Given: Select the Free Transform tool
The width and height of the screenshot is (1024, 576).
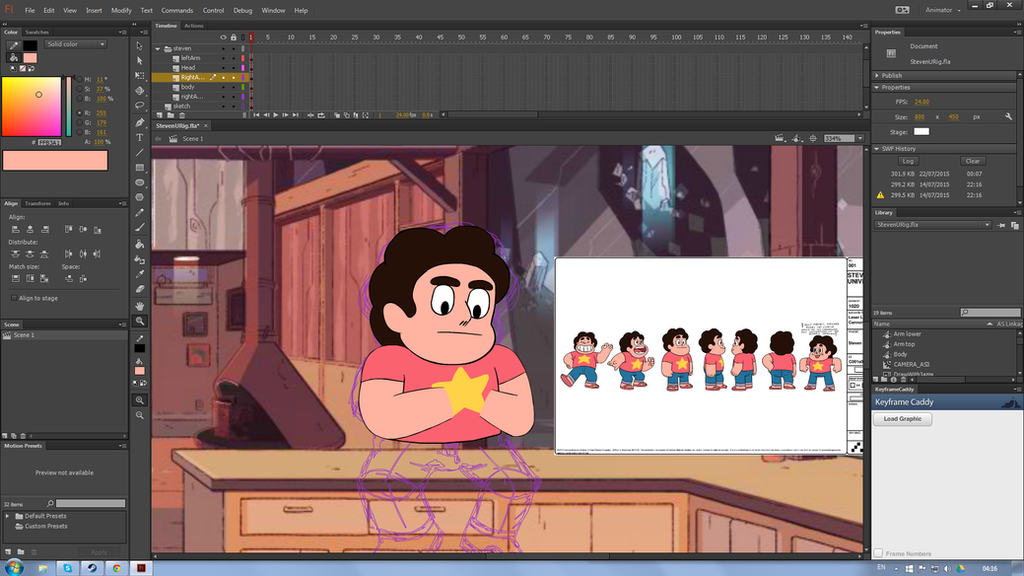Looking at the screenshot, I should 139,76.
